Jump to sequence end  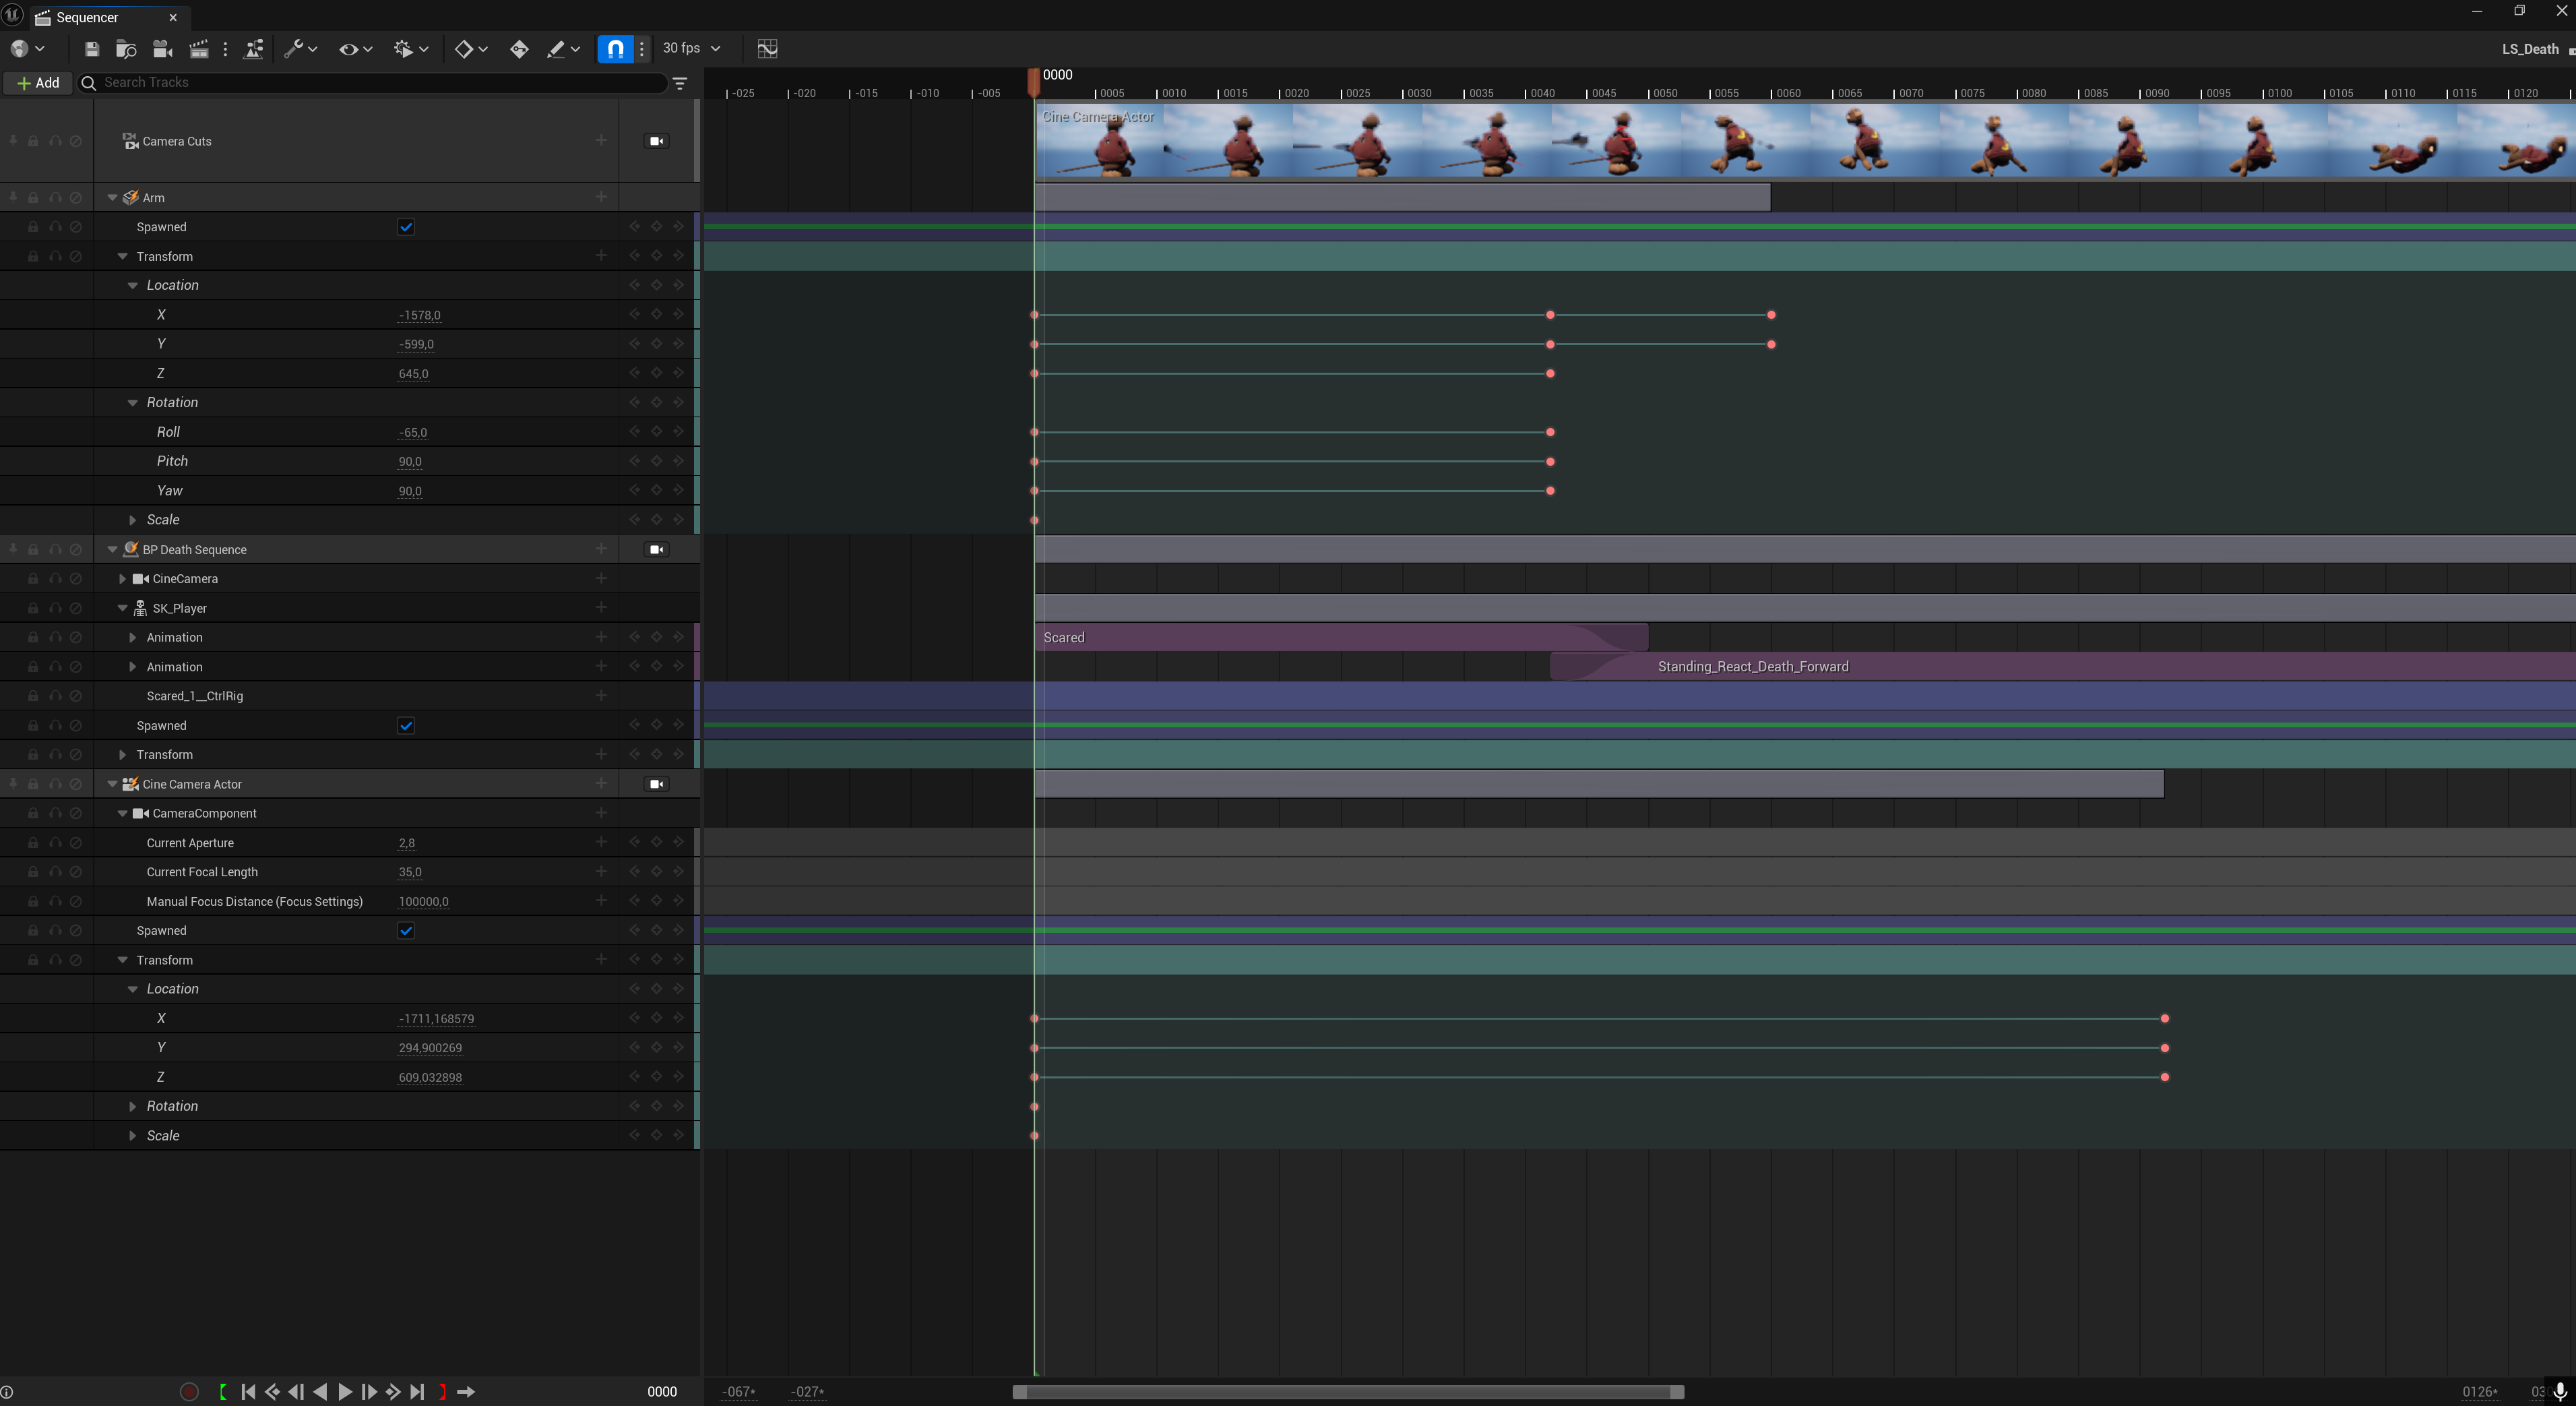(x=418, y=1391)
